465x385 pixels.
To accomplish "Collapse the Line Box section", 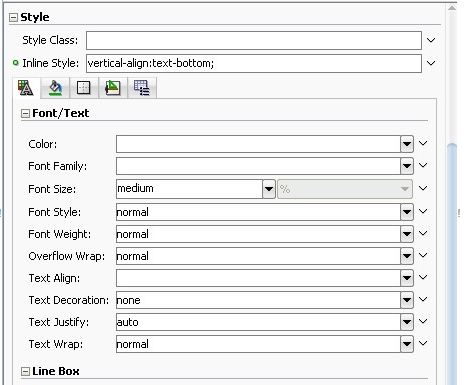I will point(25,371).
